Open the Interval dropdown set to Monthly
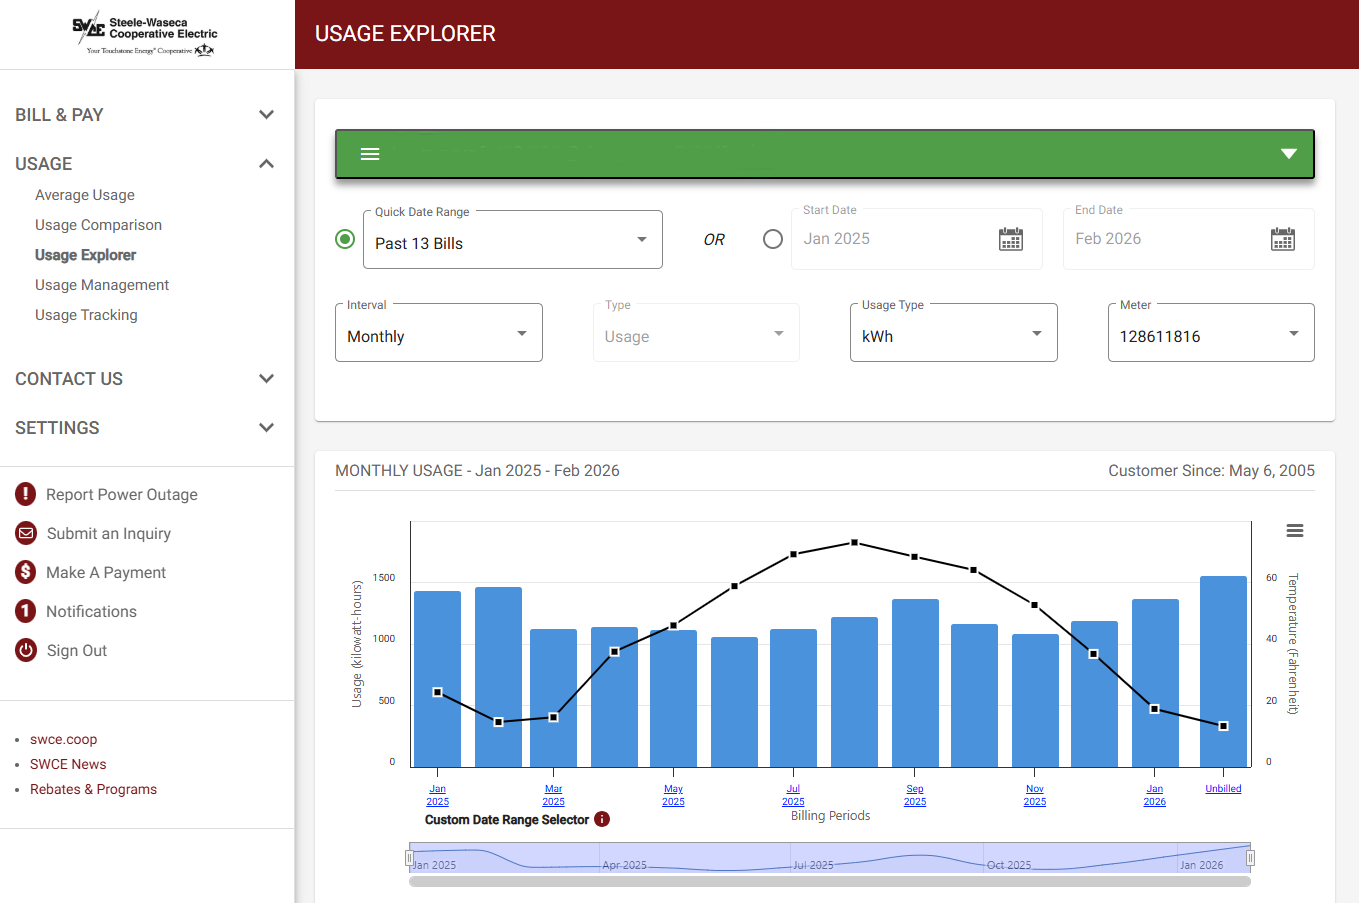This screenshot has width=1359, height=903. [438, 332]
